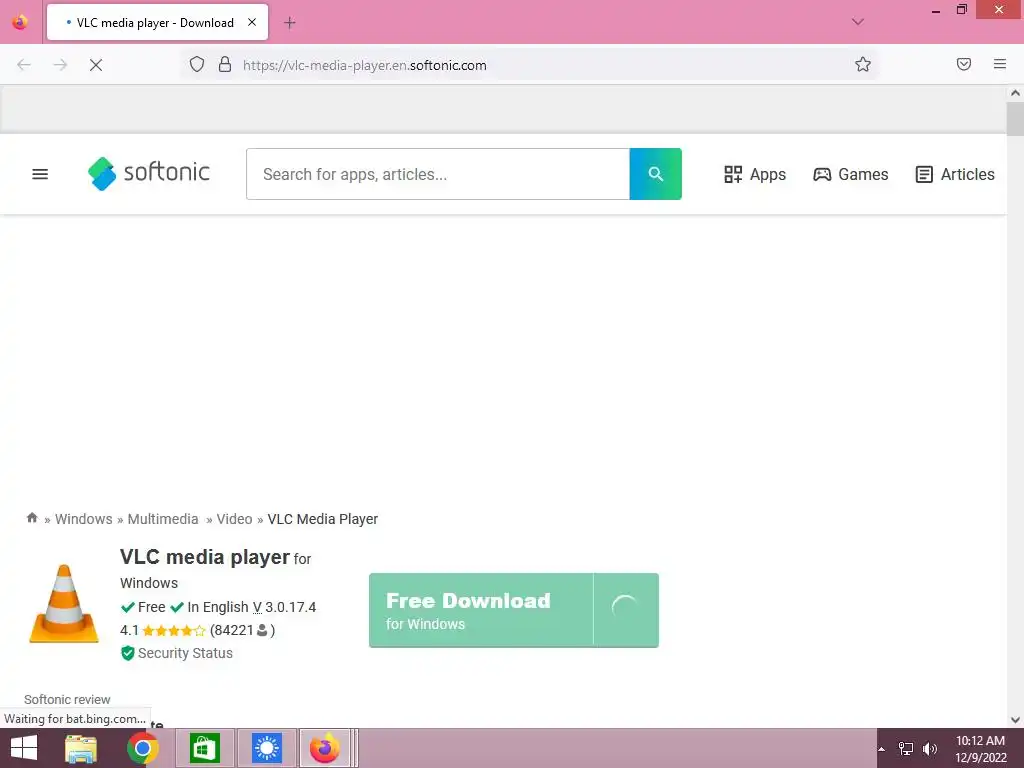The width and height of the screenshot is (1024, 768).
Task: Open File Explorer from taskbar
Action: pyautogui.click(x=81, y=748)
